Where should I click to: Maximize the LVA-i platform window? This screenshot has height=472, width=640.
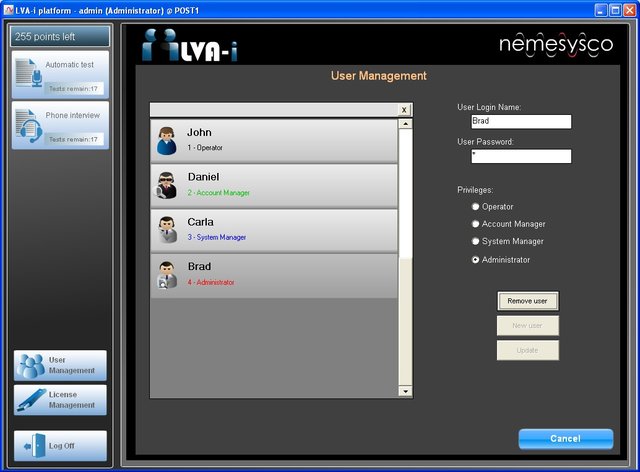click(x=615, y=10)
